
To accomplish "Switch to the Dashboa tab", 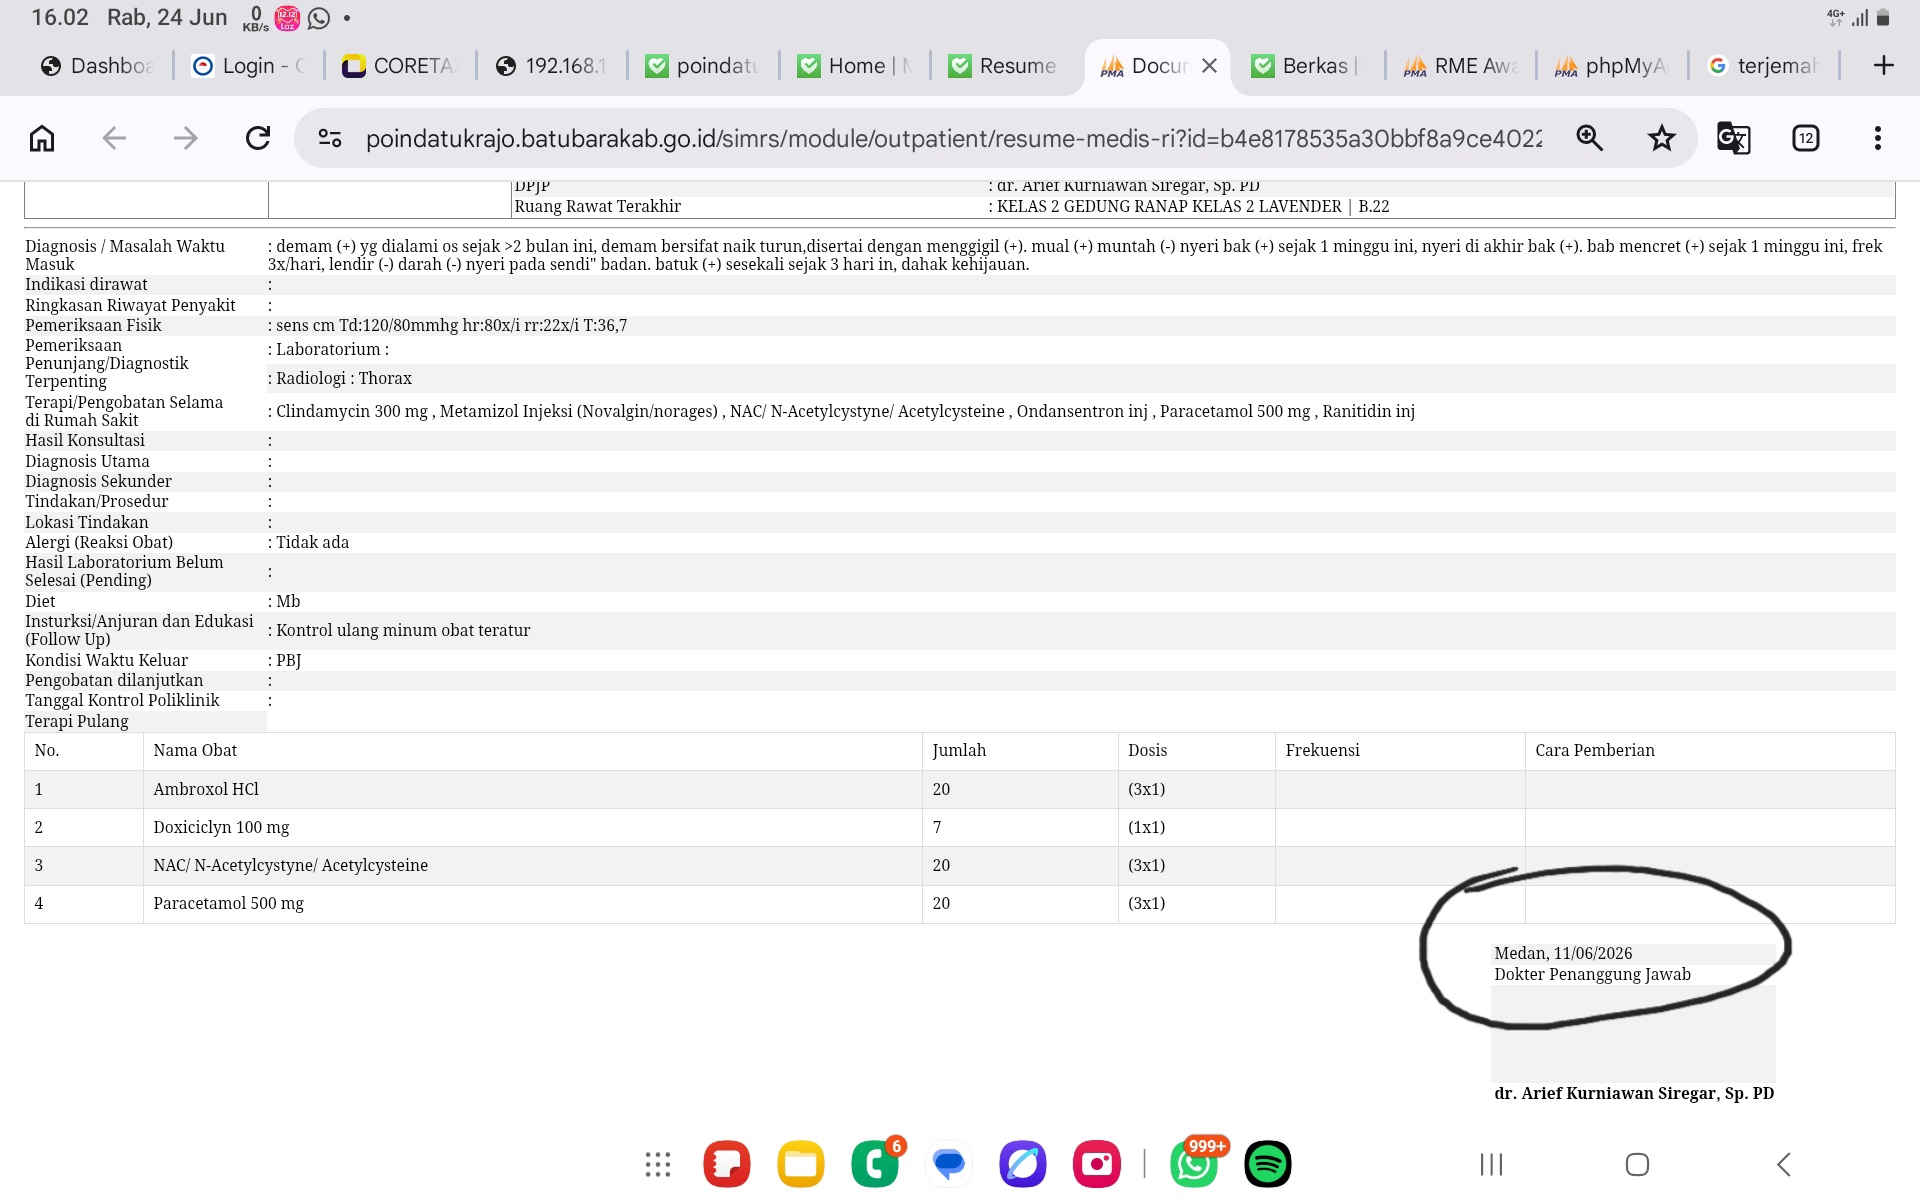I will pos(98,66).
